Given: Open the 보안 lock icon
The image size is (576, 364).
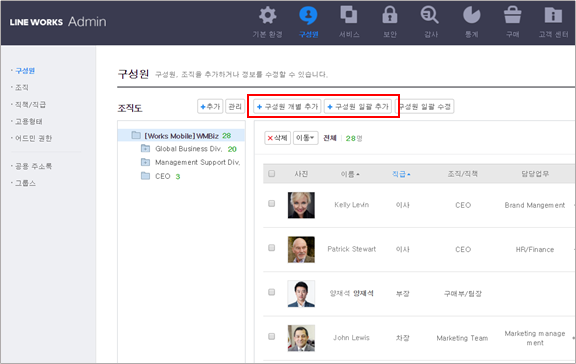Looking at the screenshot, I should tap(390, 15).
